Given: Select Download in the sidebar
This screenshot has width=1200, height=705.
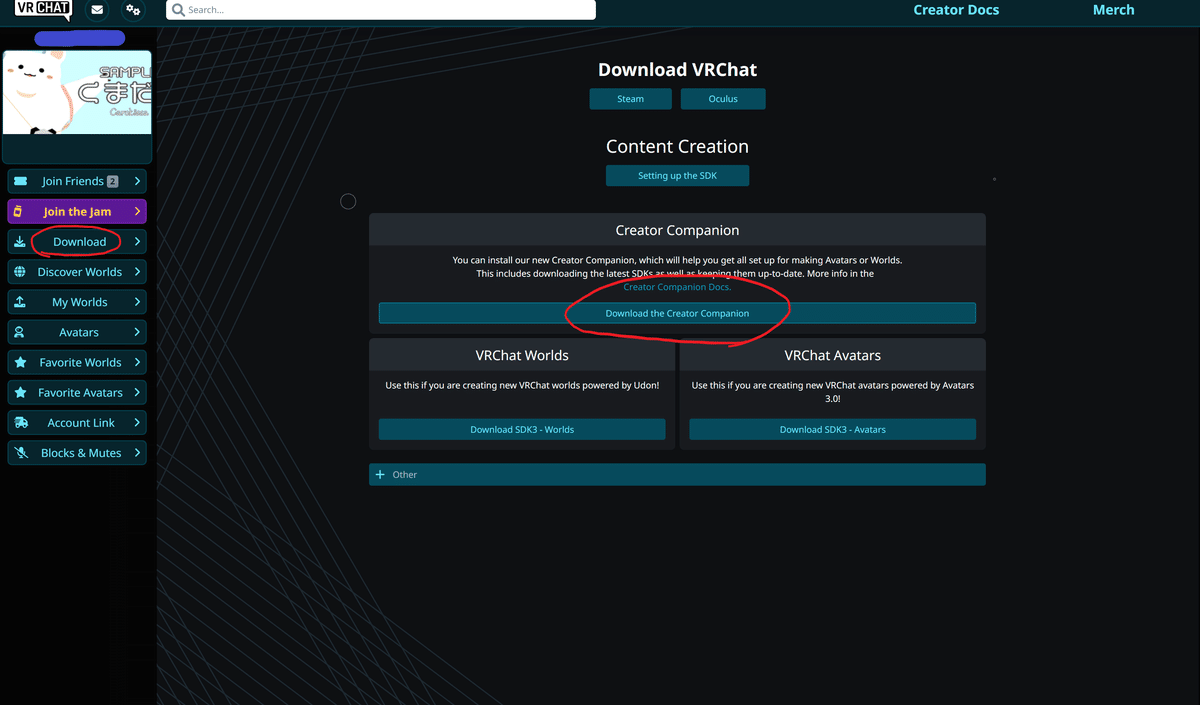Looking at the screenshot, I should [x=77, y=241].
